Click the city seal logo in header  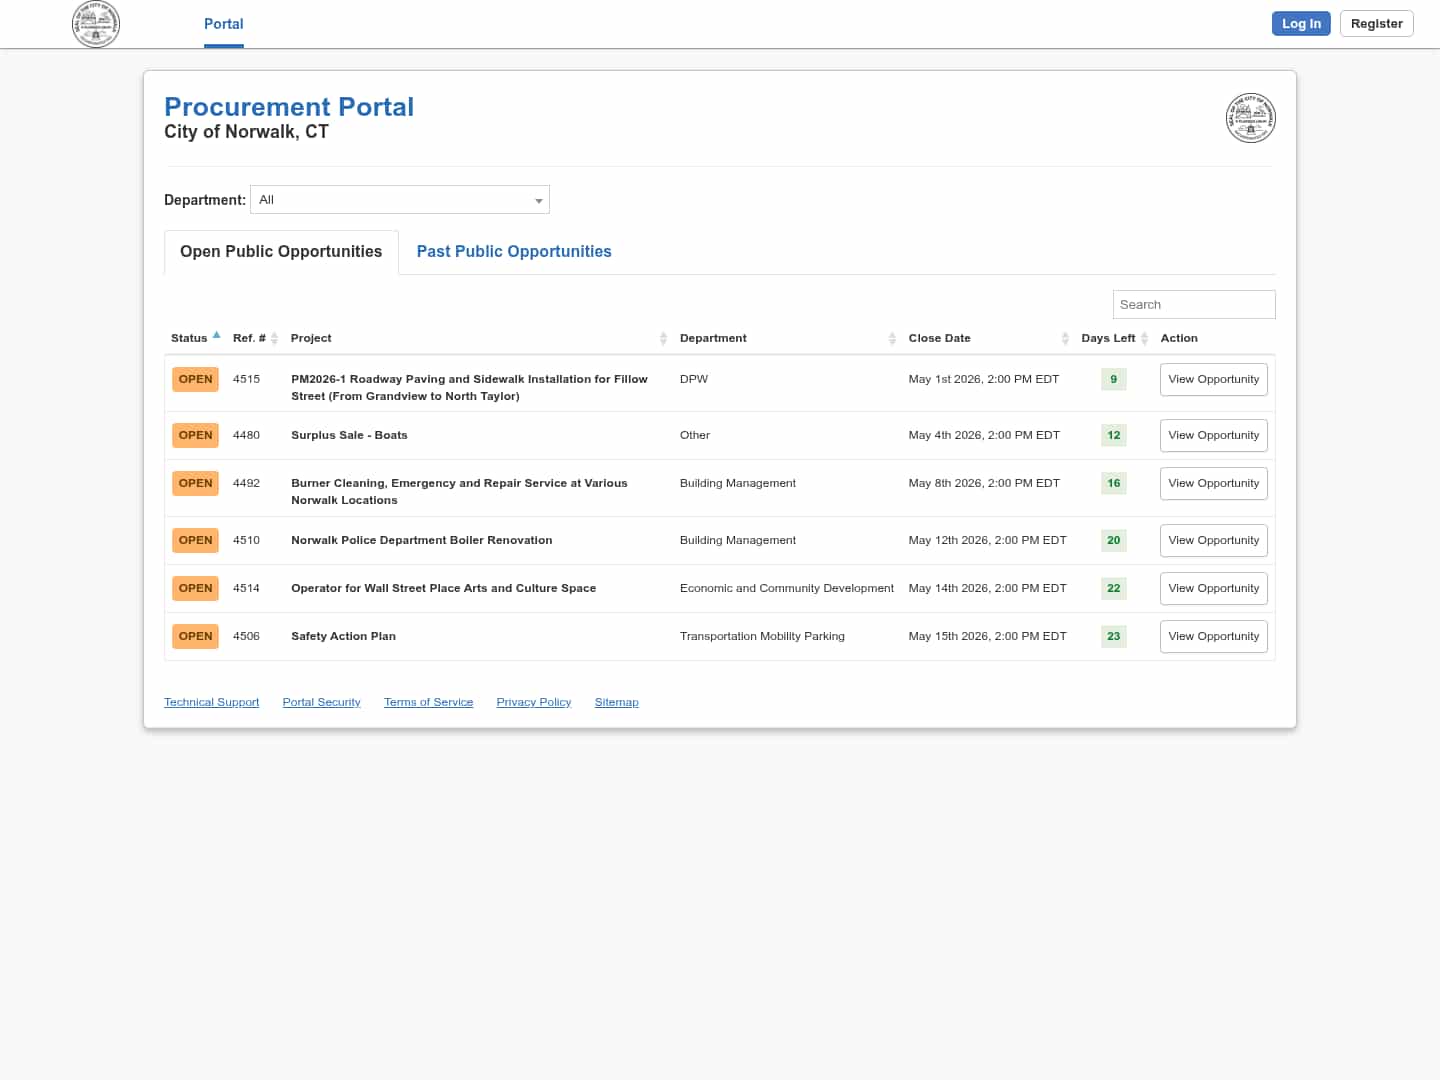[96, 24]
